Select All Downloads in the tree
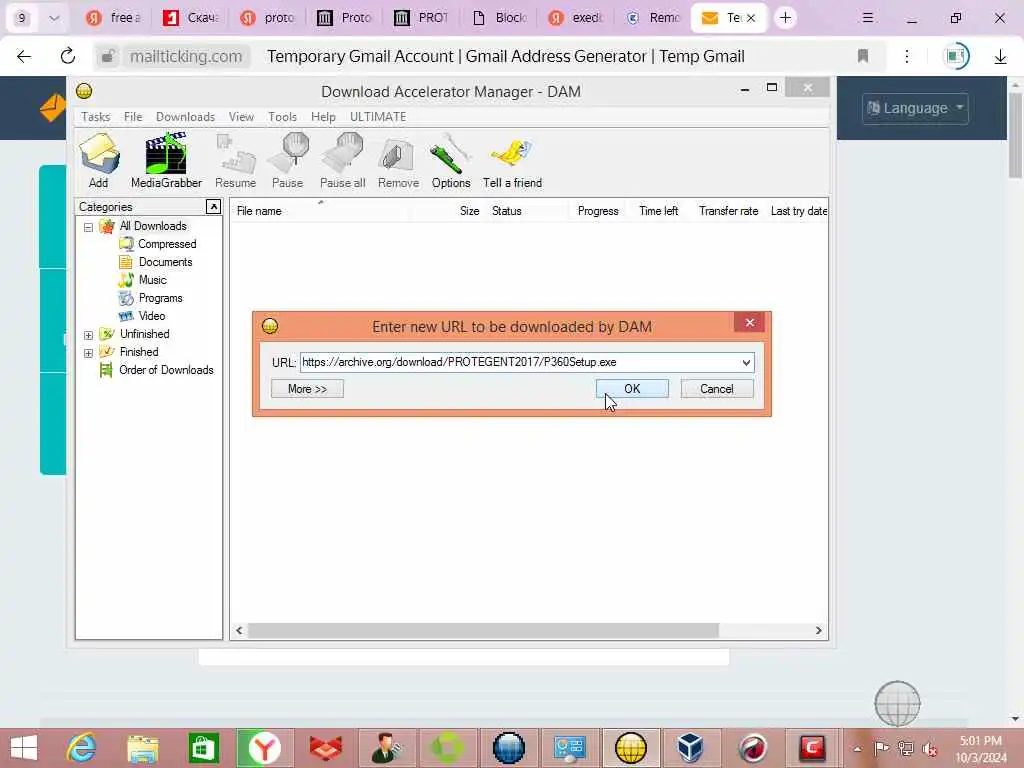 point(153,226)
